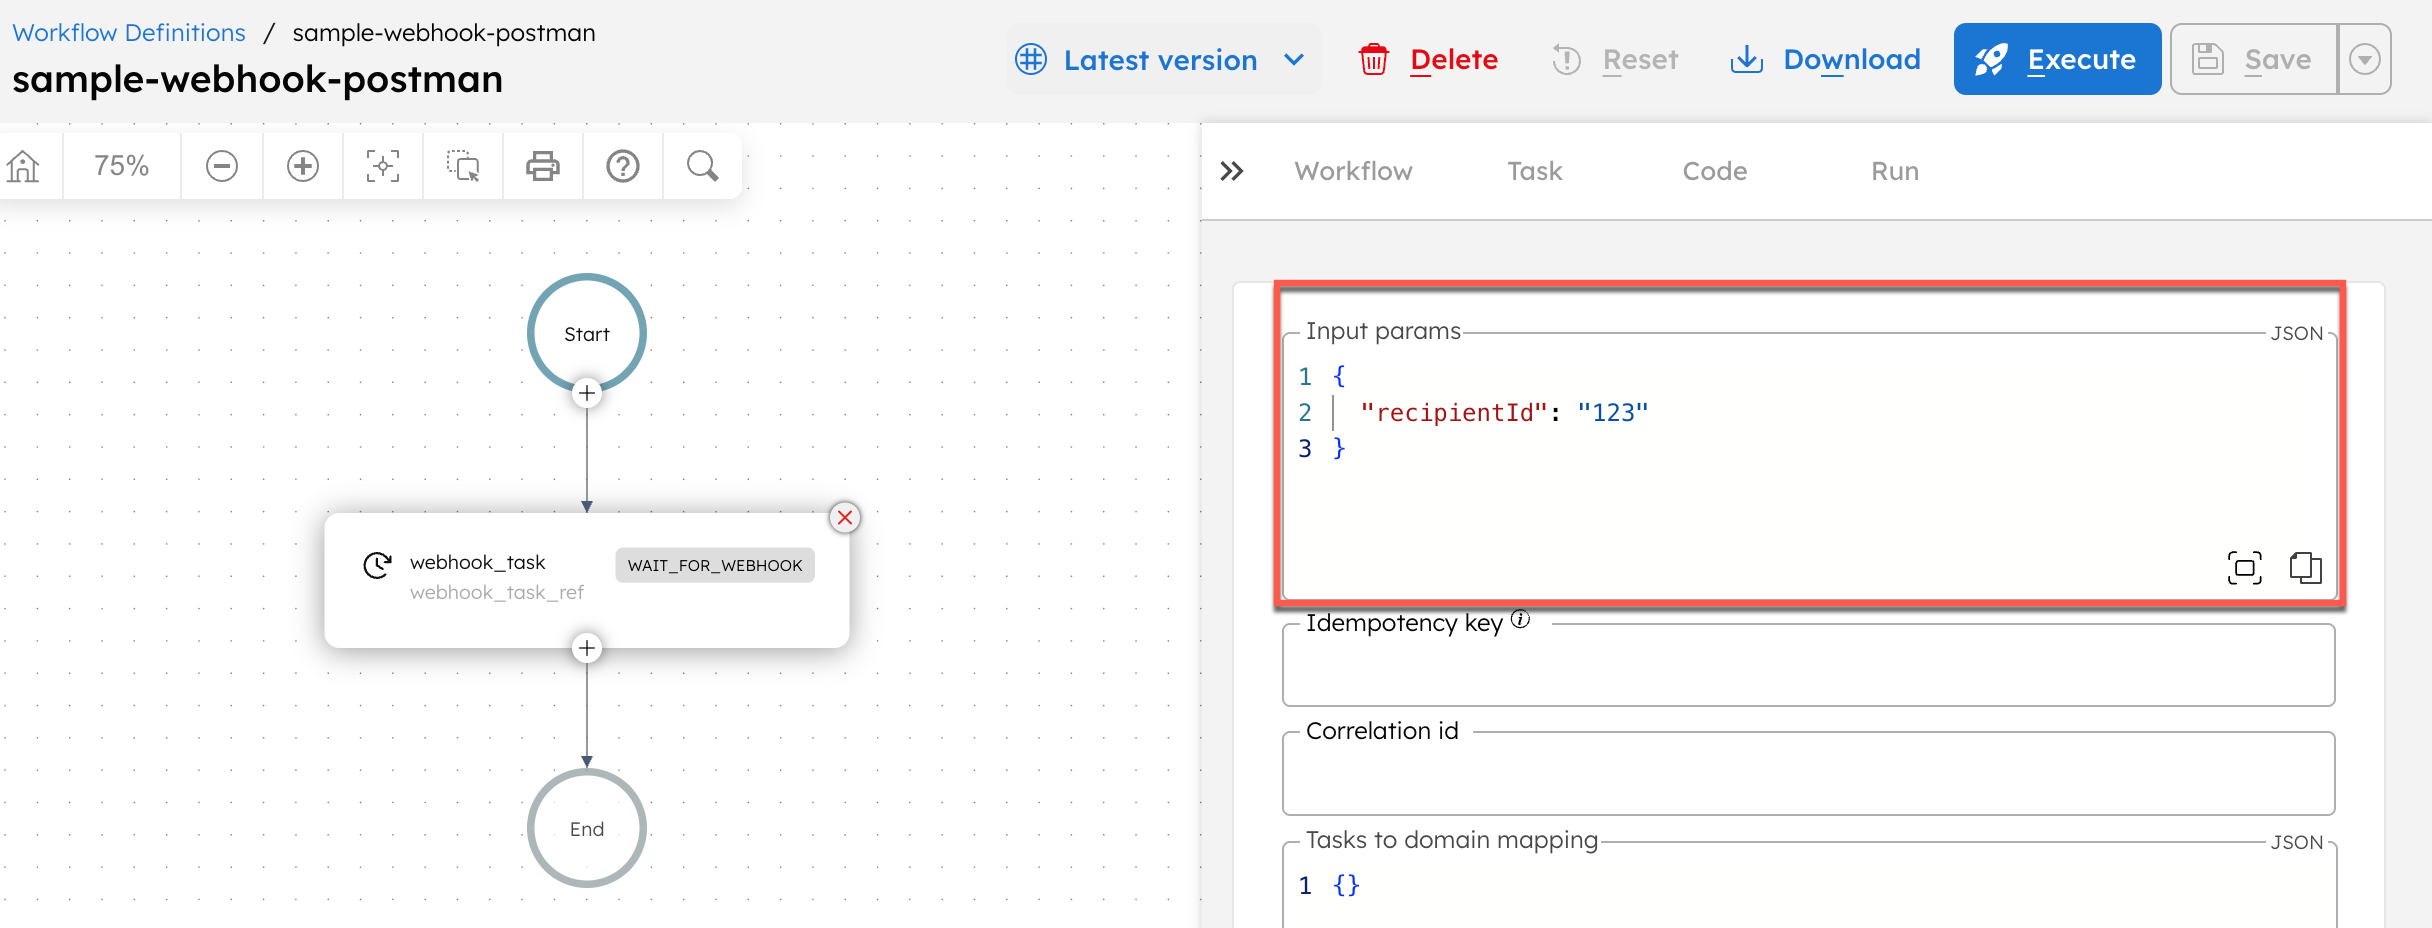
Task: Click the WAIT_FOR_WEBHOOK type badge
Action: pyautogui.click(x=715, y=565)
